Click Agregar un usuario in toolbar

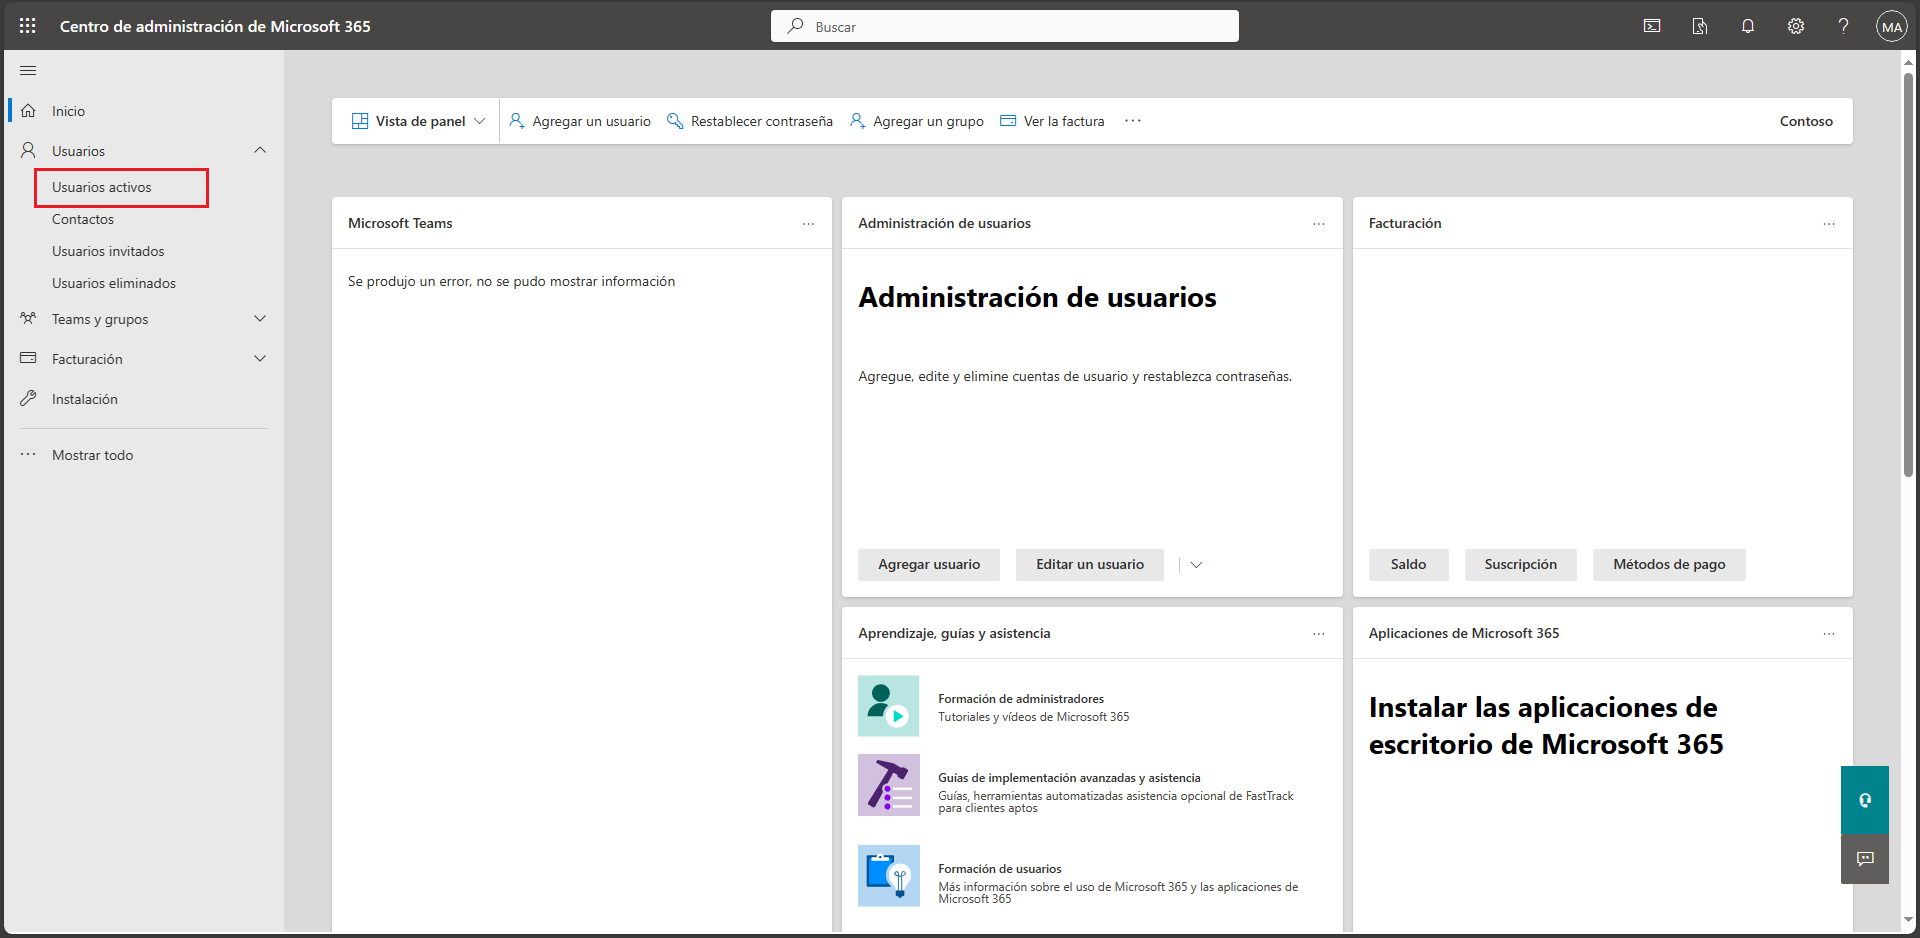point(580,121)
